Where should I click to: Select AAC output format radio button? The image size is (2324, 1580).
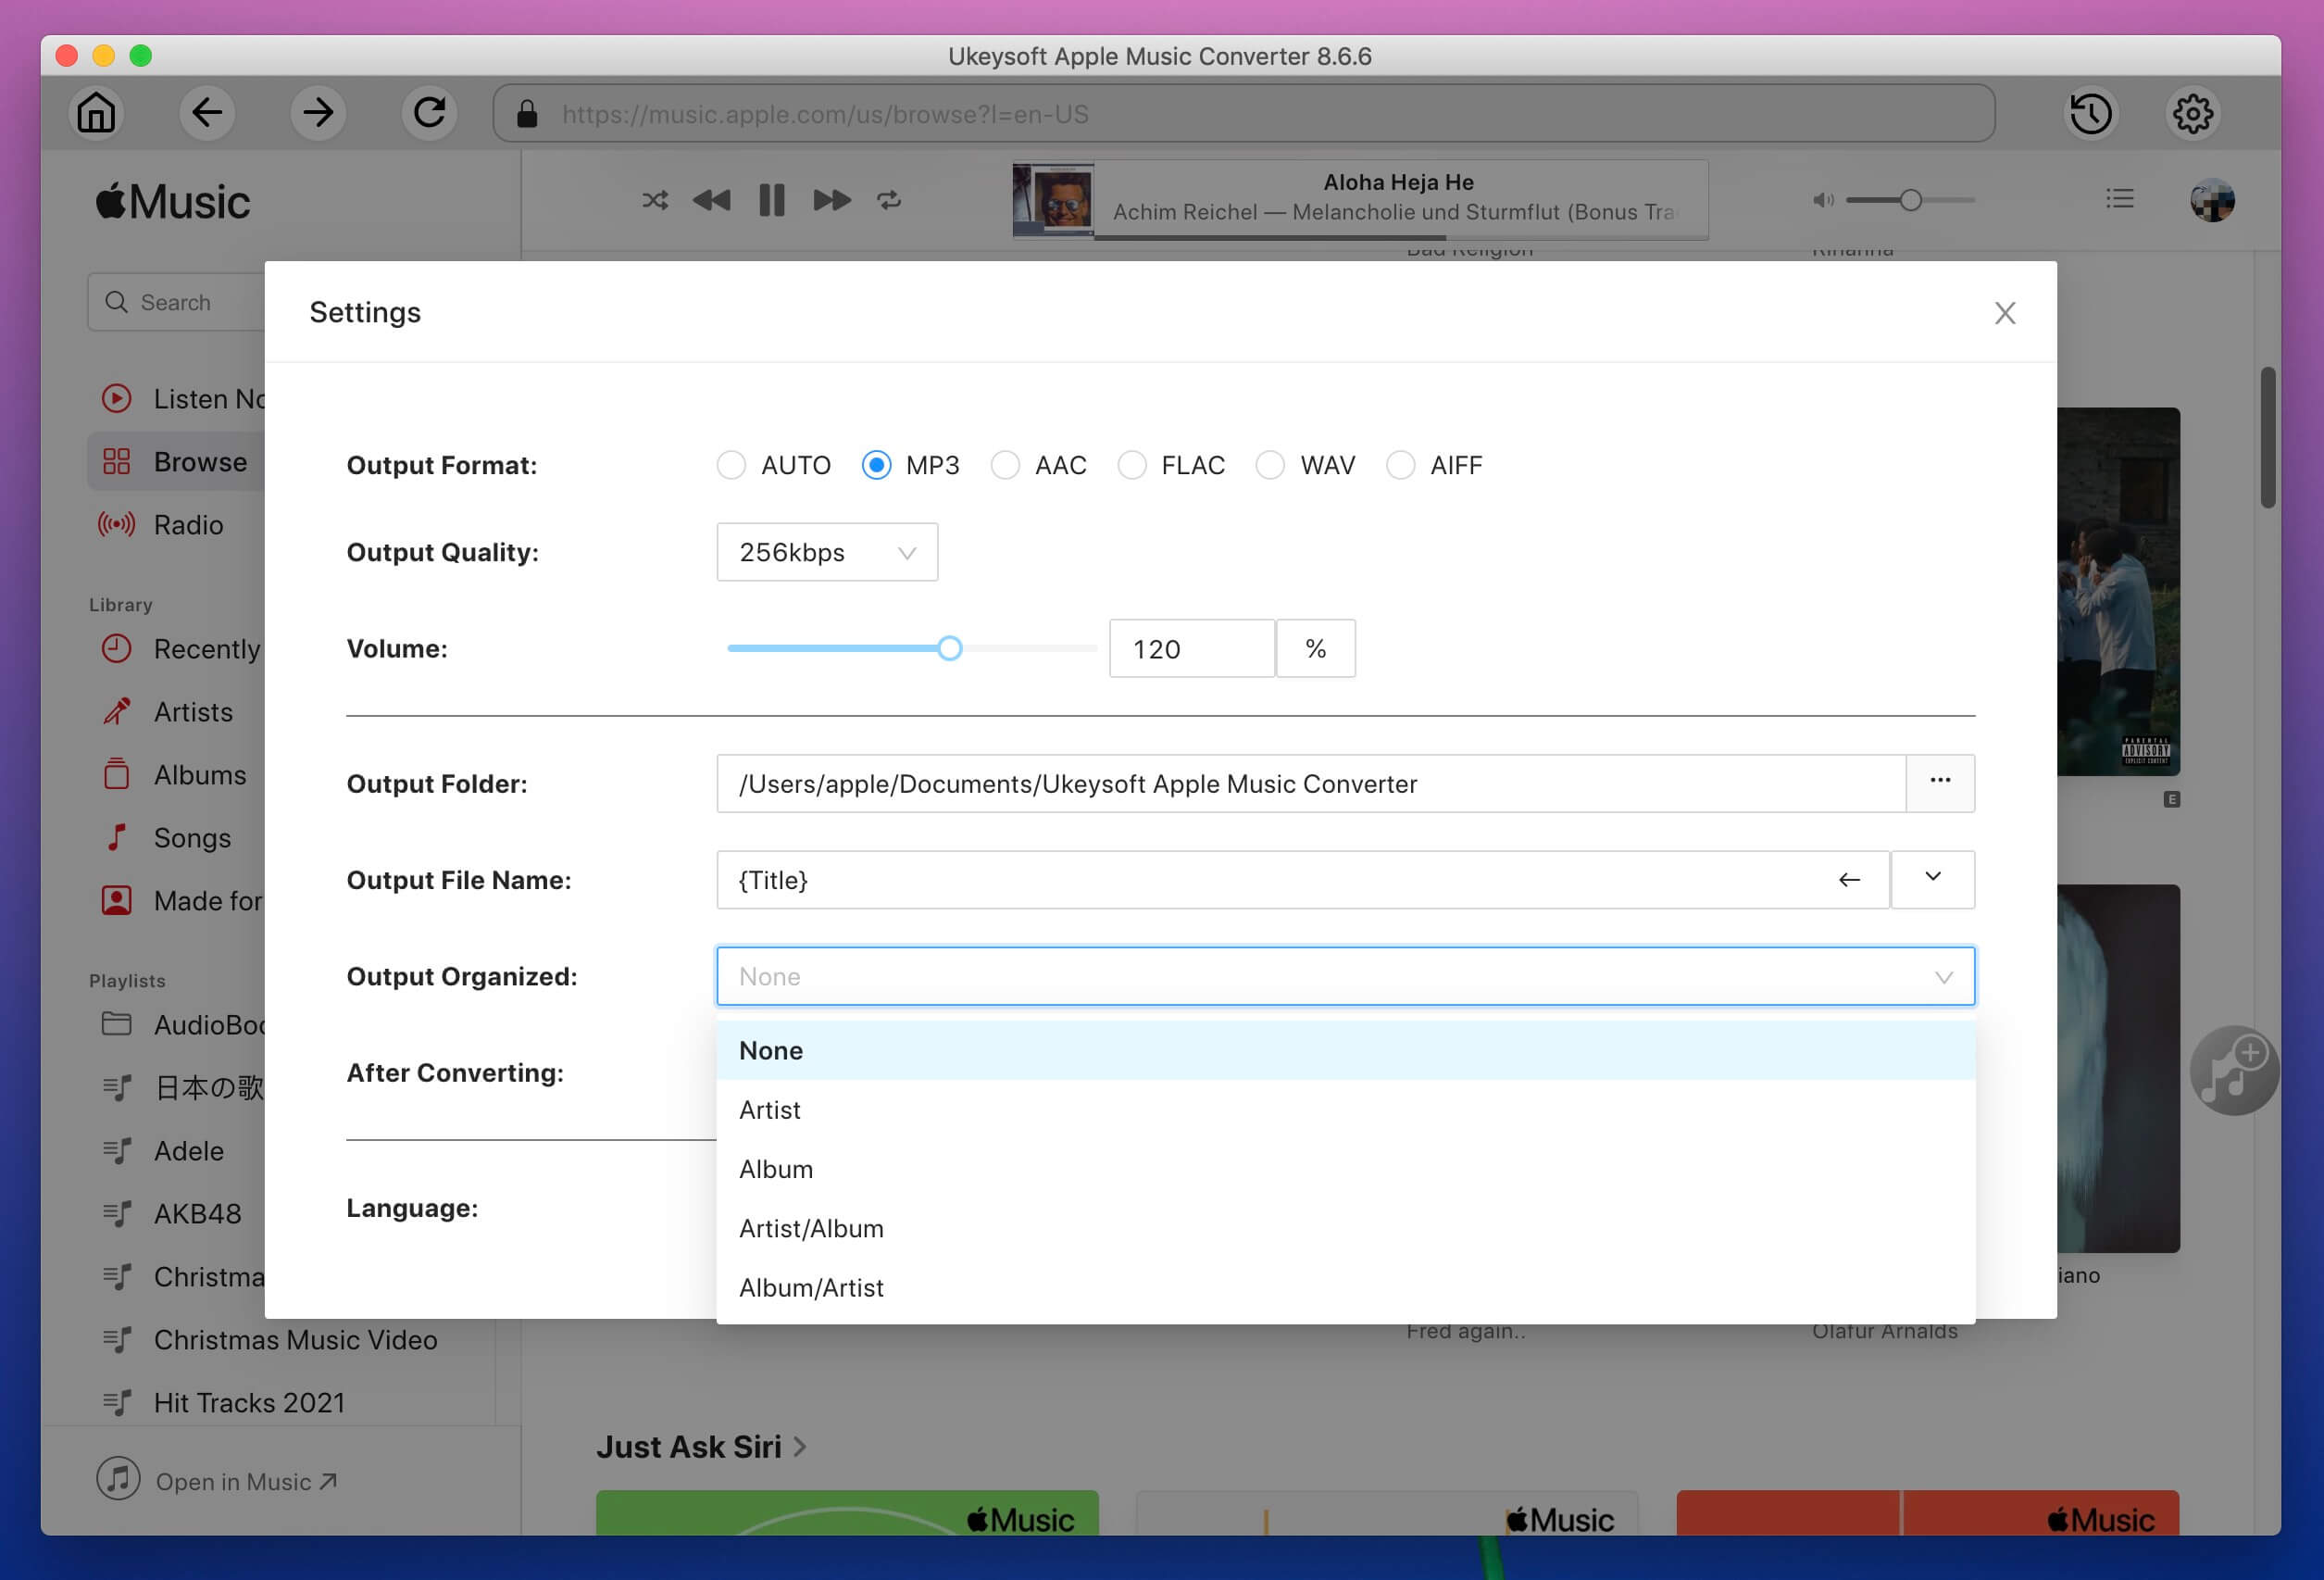click(1005, 464)
